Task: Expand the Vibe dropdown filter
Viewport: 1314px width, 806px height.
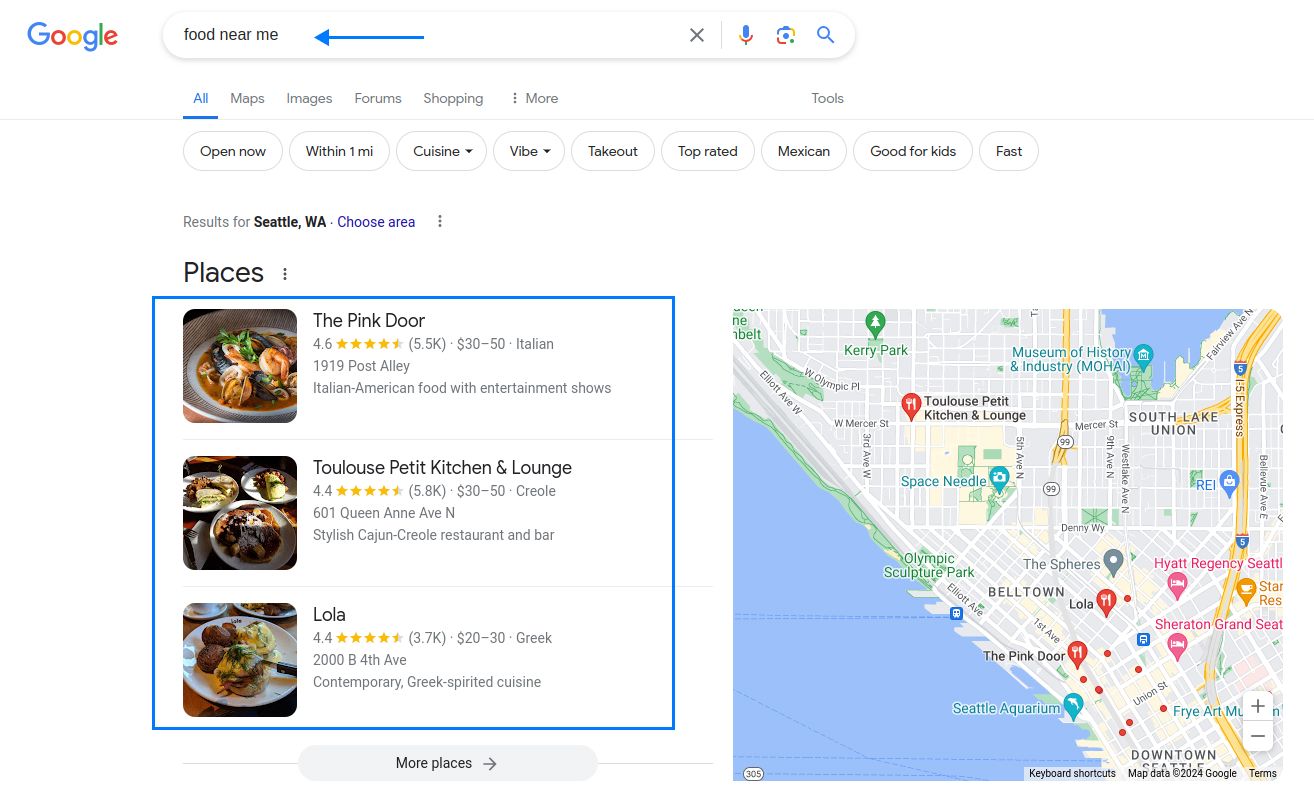Action: (x=529, y=151)
